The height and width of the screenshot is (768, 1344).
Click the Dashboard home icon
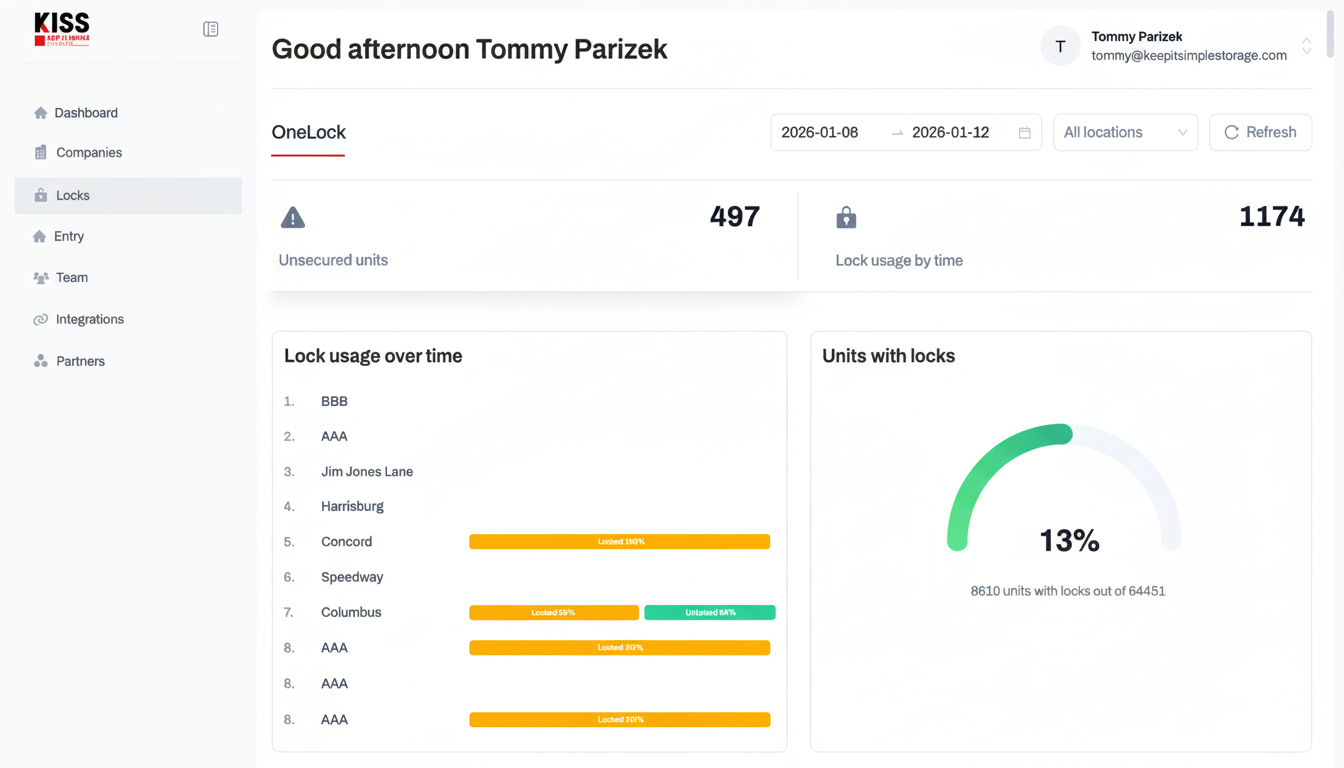[40, 113]
